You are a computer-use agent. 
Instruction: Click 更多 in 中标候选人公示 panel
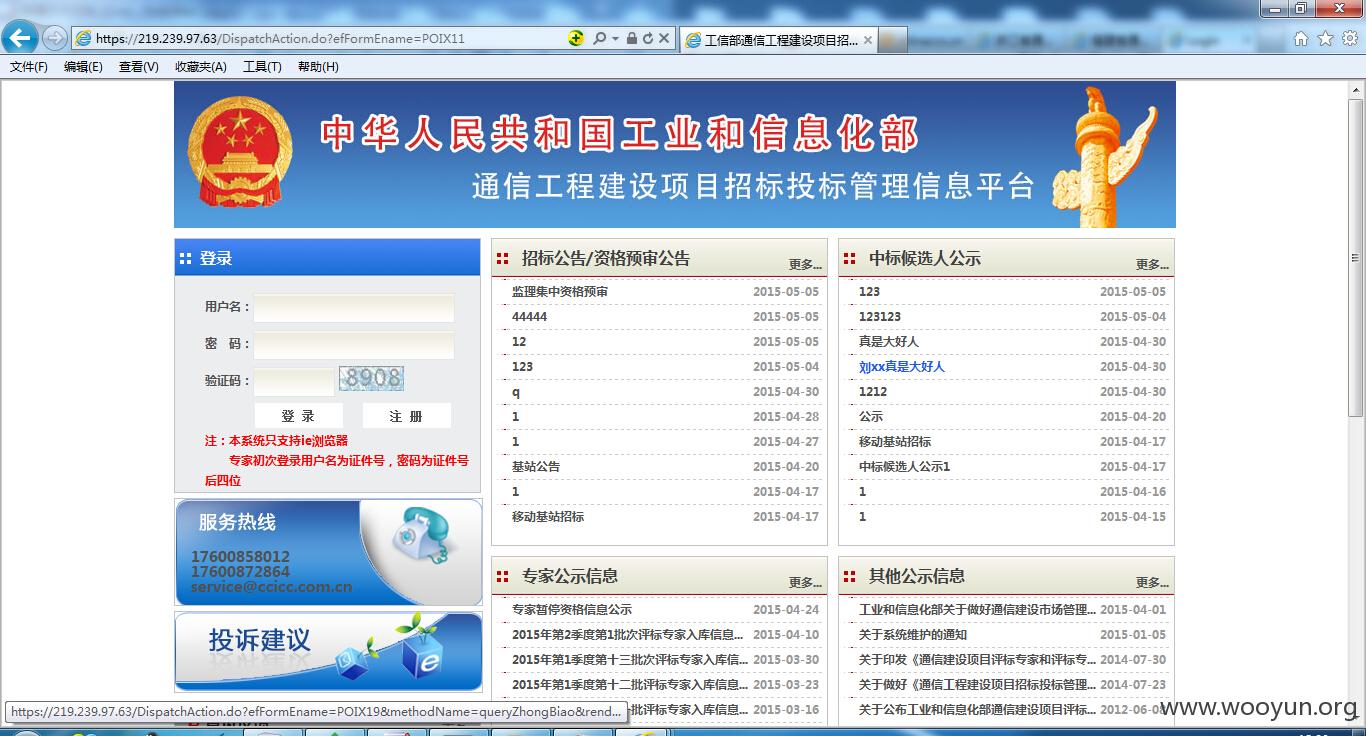point(1152,265)
